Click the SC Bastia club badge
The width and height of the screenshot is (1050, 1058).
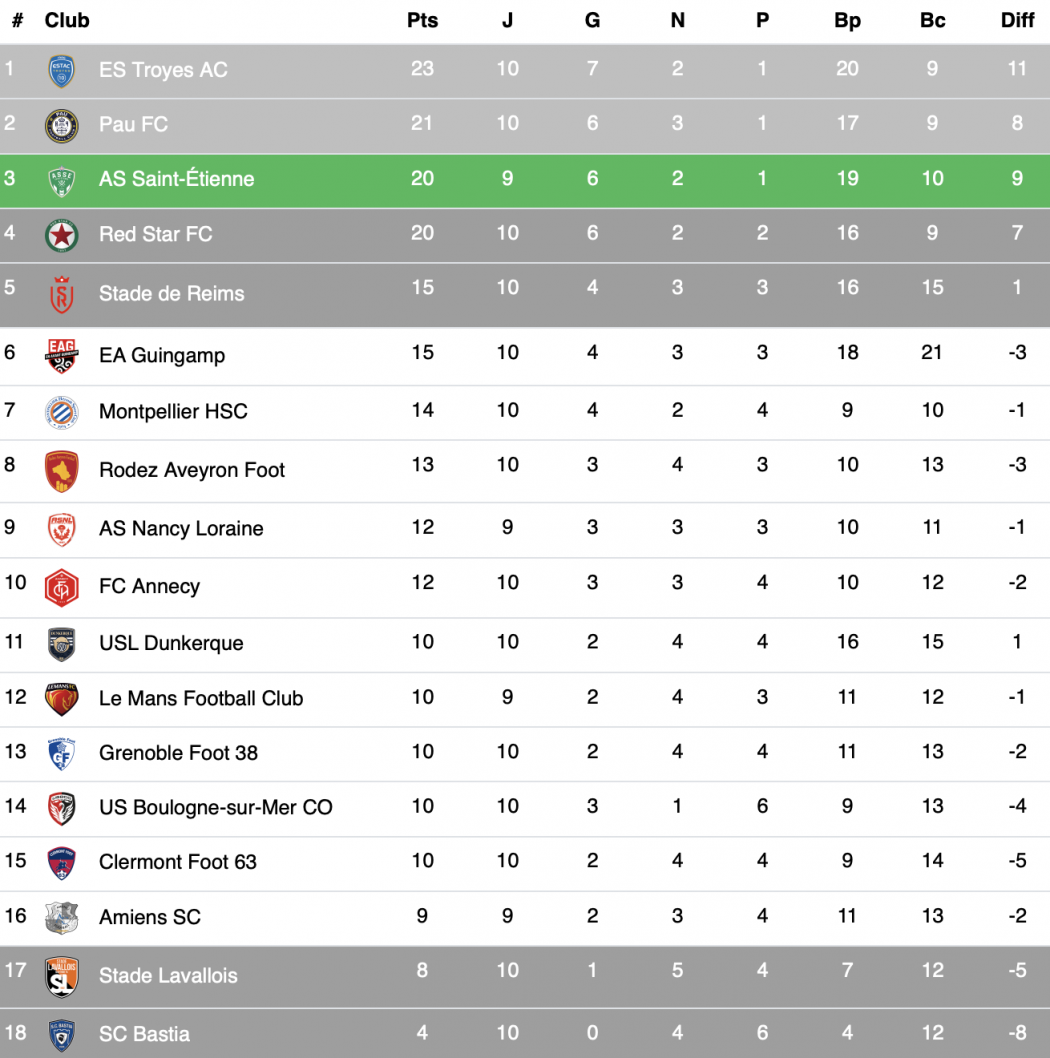pos(62,1034)
